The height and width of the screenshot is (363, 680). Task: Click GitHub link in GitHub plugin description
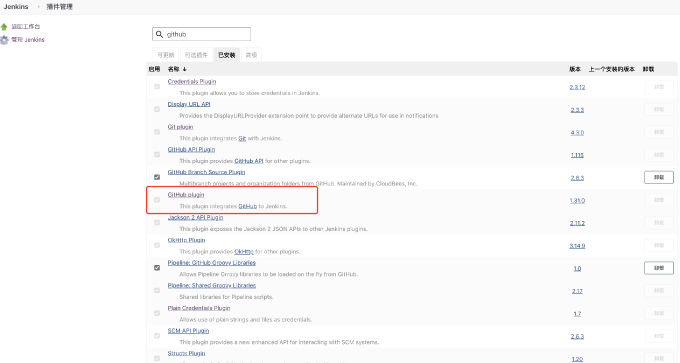248,206
